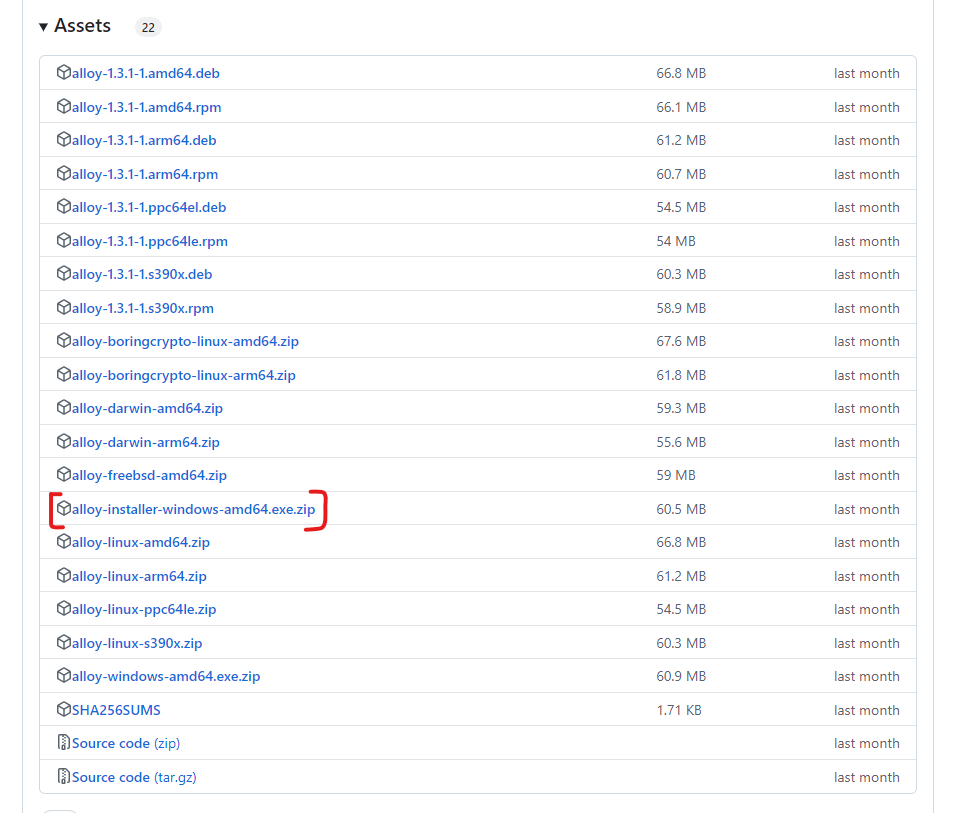
Task: Click the Assets count badge 22
Action: [148, 27]
